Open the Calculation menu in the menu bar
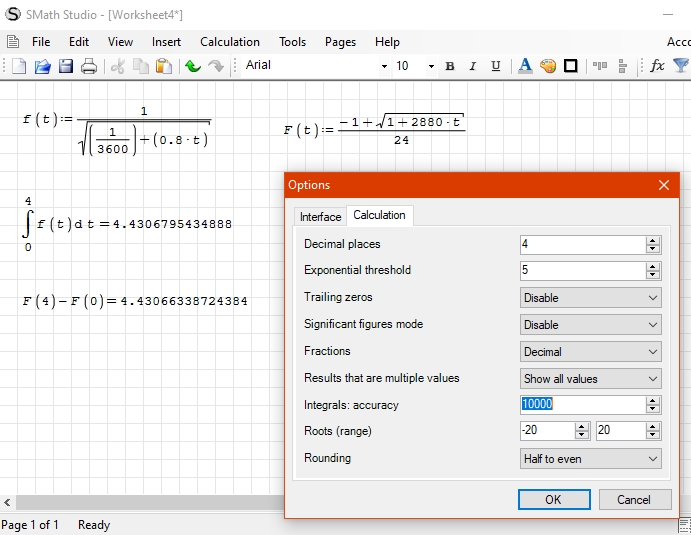Viewport: 691px width, 535px height. [x=229, y=42]
